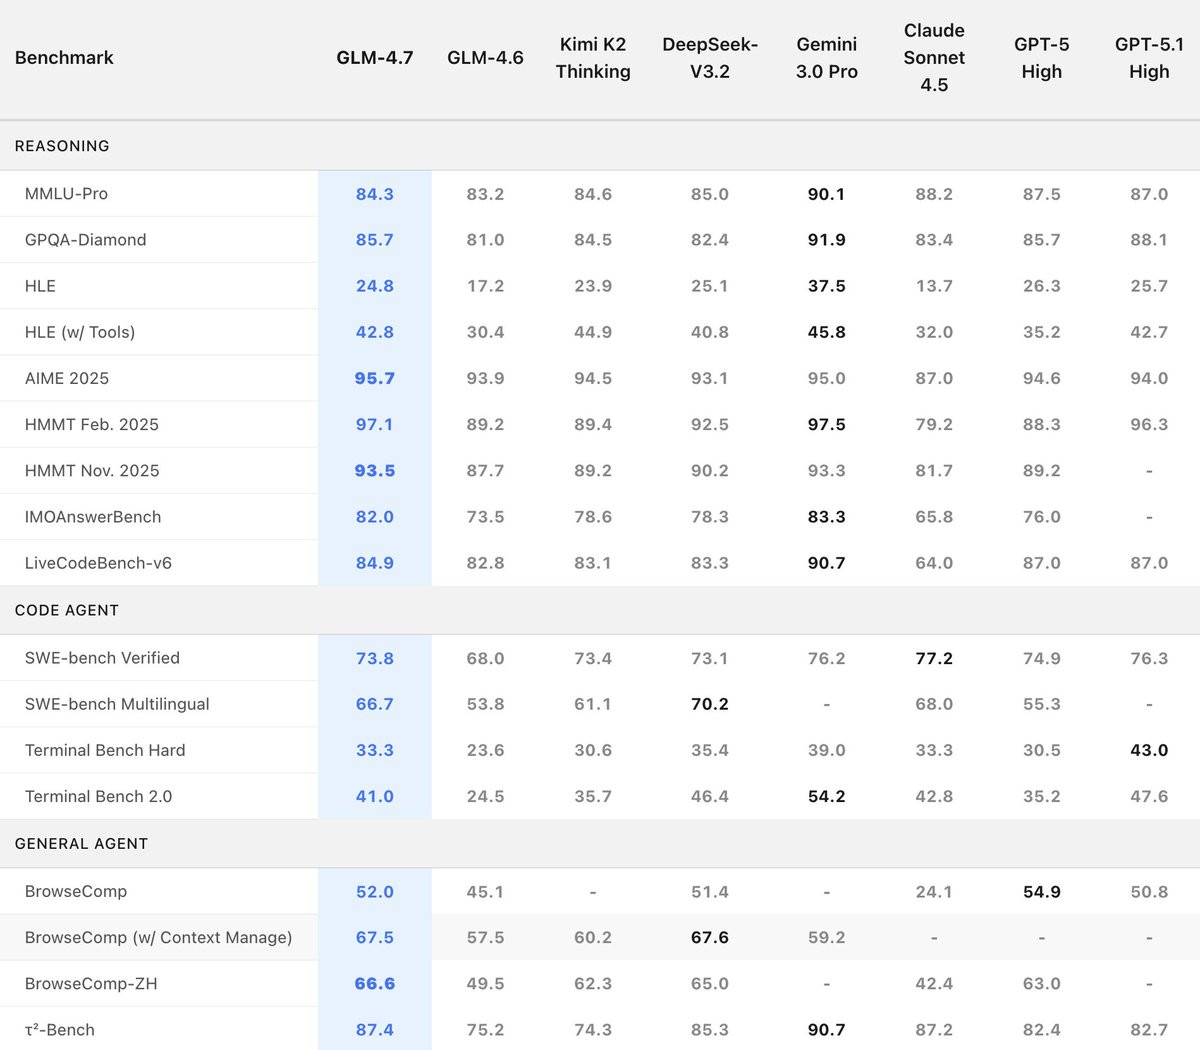The width and height of the screenshot is (1200, 1050).
Task: Select GLM-4.7 SWE-bench Verified score 73.8
Action: coord(375,658)
